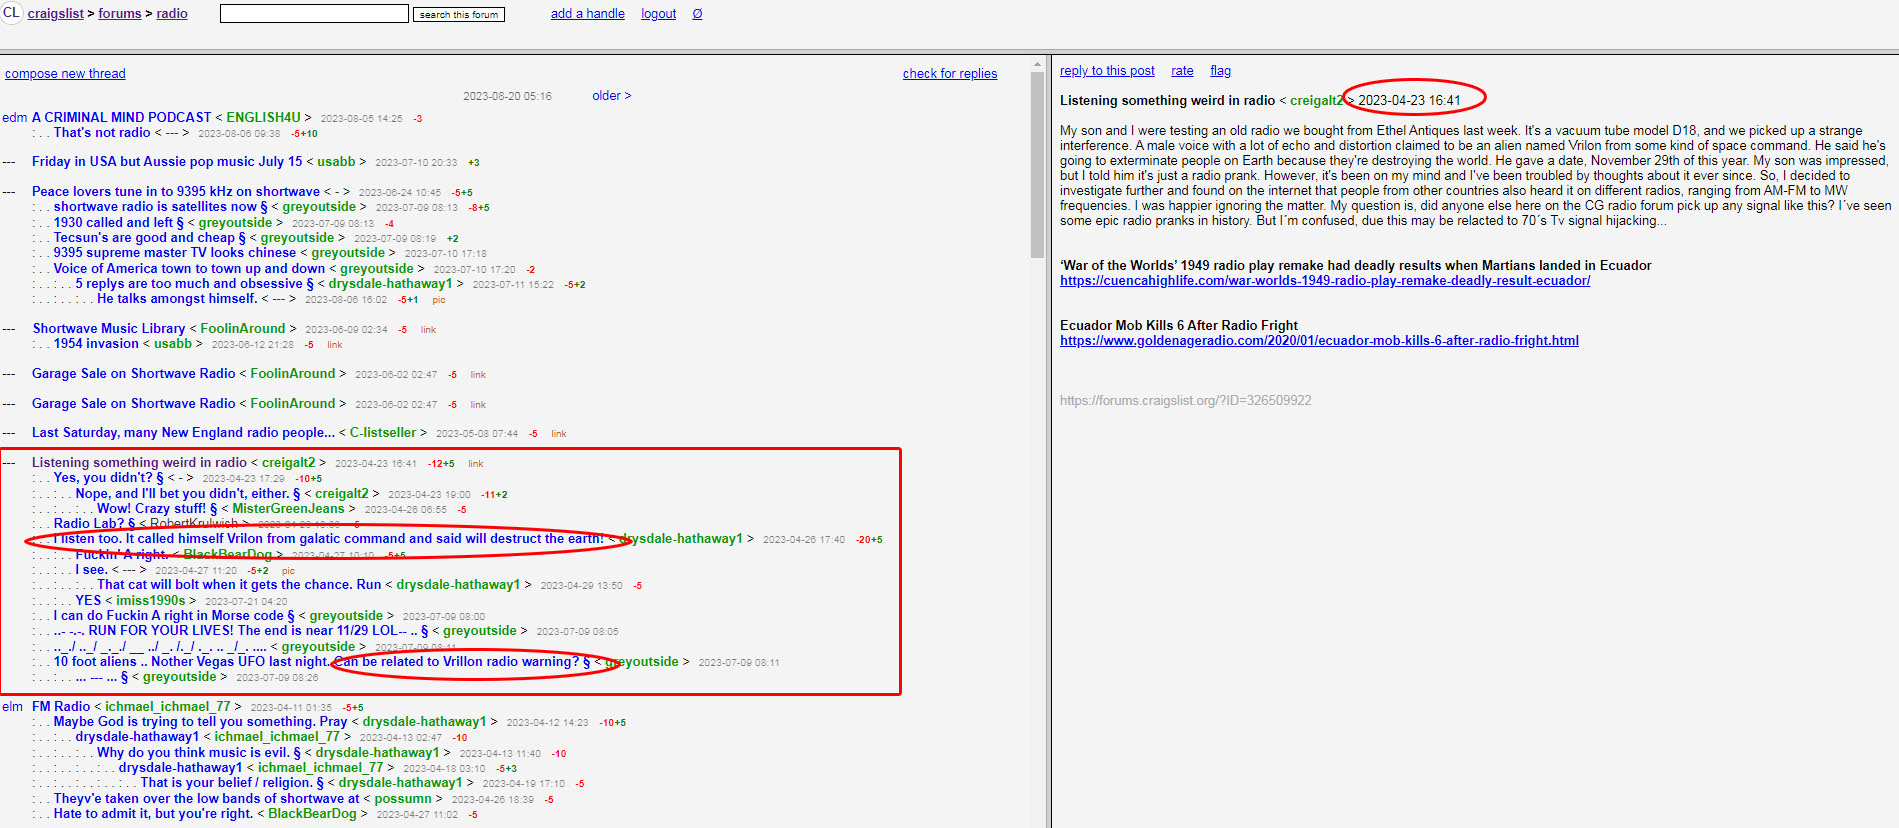Open 'I listen too. It called himself Vrilon' reply
1899x828 pixels.
329,539
